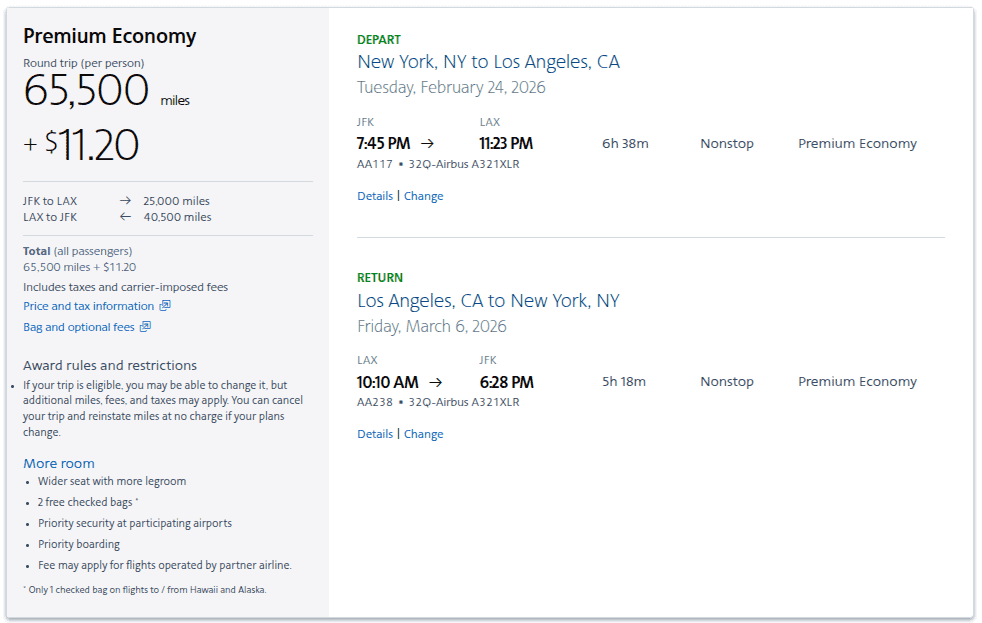Click the More room heading
The image size is (982, 623).
click(x=59, y=463)
